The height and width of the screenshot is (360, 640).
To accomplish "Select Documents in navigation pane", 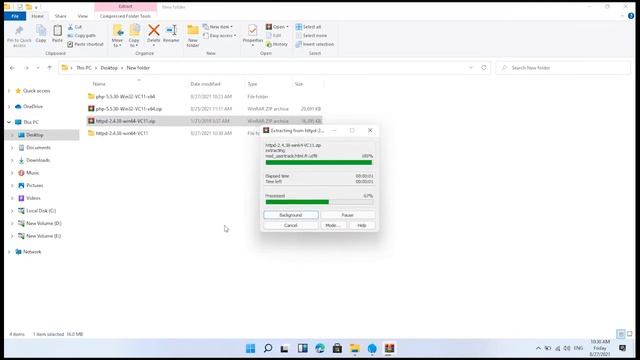I will point(38,147).
